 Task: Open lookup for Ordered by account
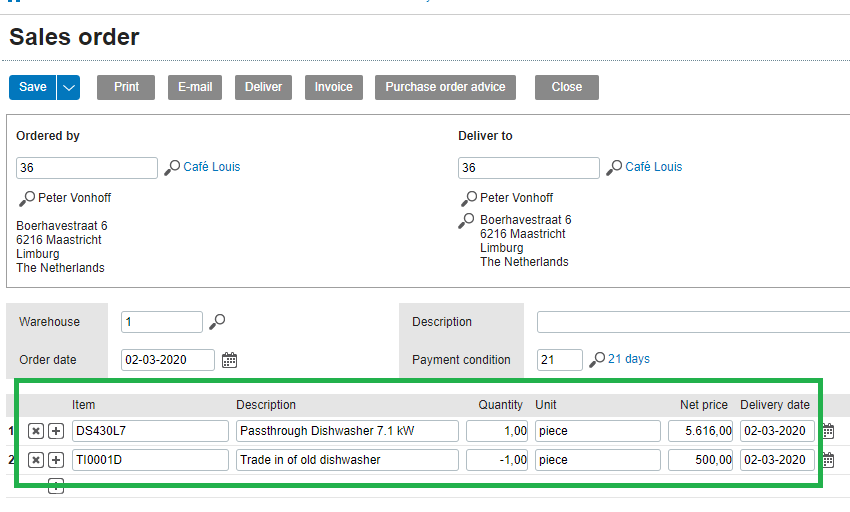click(x=172, y=168)
